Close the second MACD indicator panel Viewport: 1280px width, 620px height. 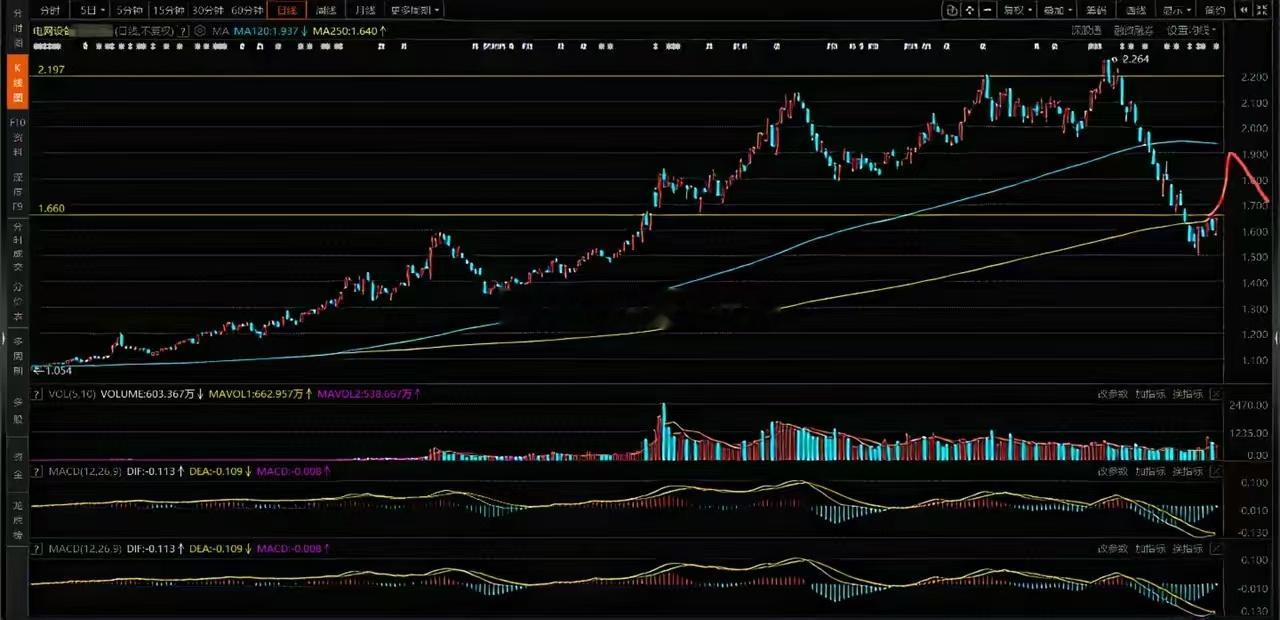(x=1216, y=548)
